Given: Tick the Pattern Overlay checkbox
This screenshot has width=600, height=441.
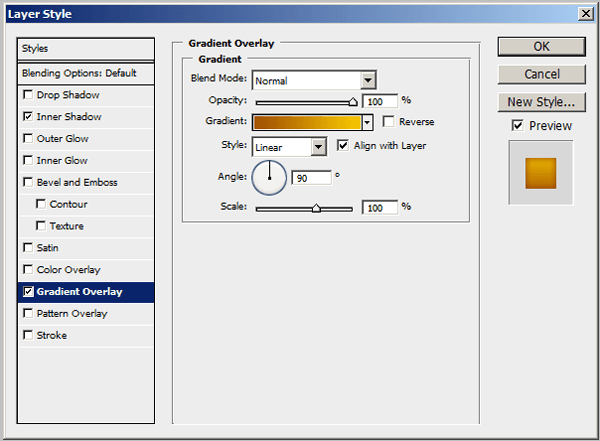Looking at the screenshot, I should [28, 313].
